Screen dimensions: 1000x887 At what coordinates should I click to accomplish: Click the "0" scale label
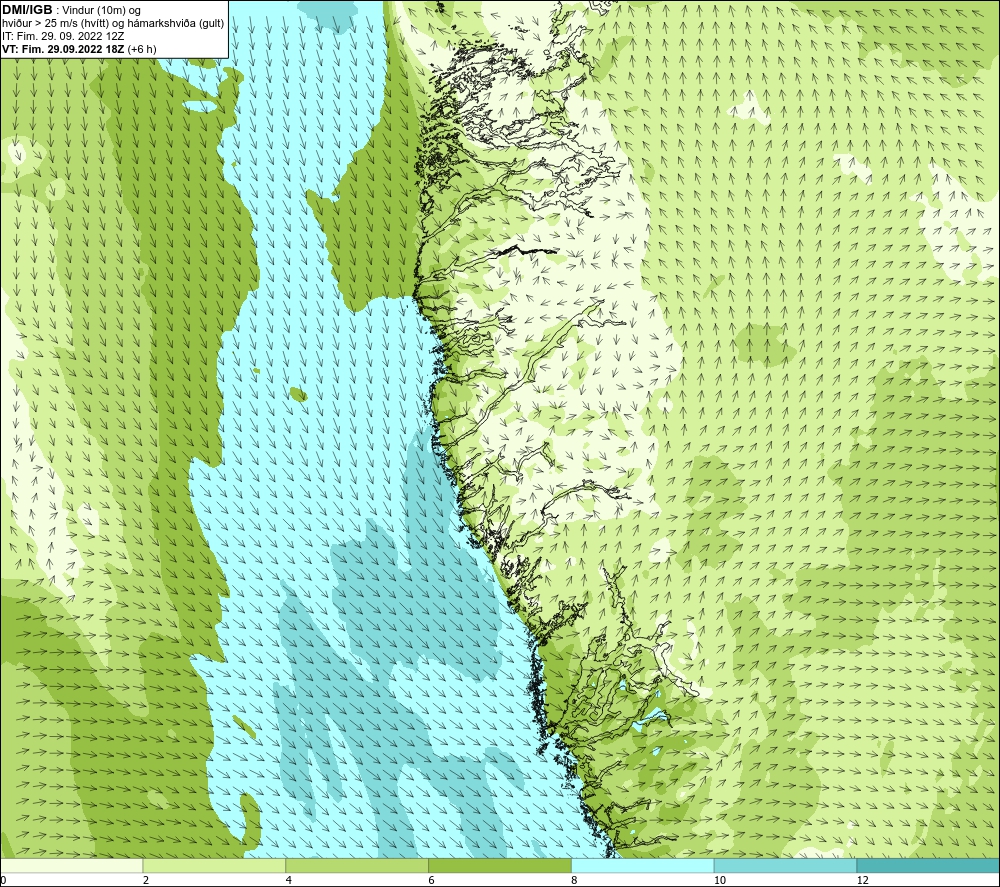(x=4, y=880)
